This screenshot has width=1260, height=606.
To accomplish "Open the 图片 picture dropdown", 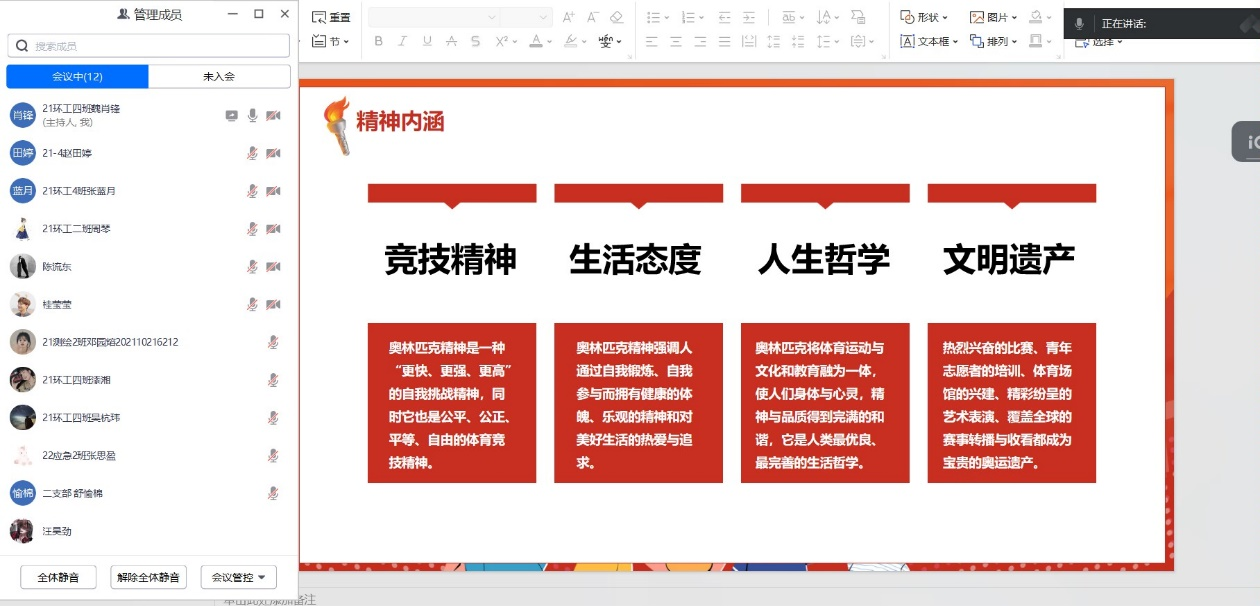I will 994,17.
